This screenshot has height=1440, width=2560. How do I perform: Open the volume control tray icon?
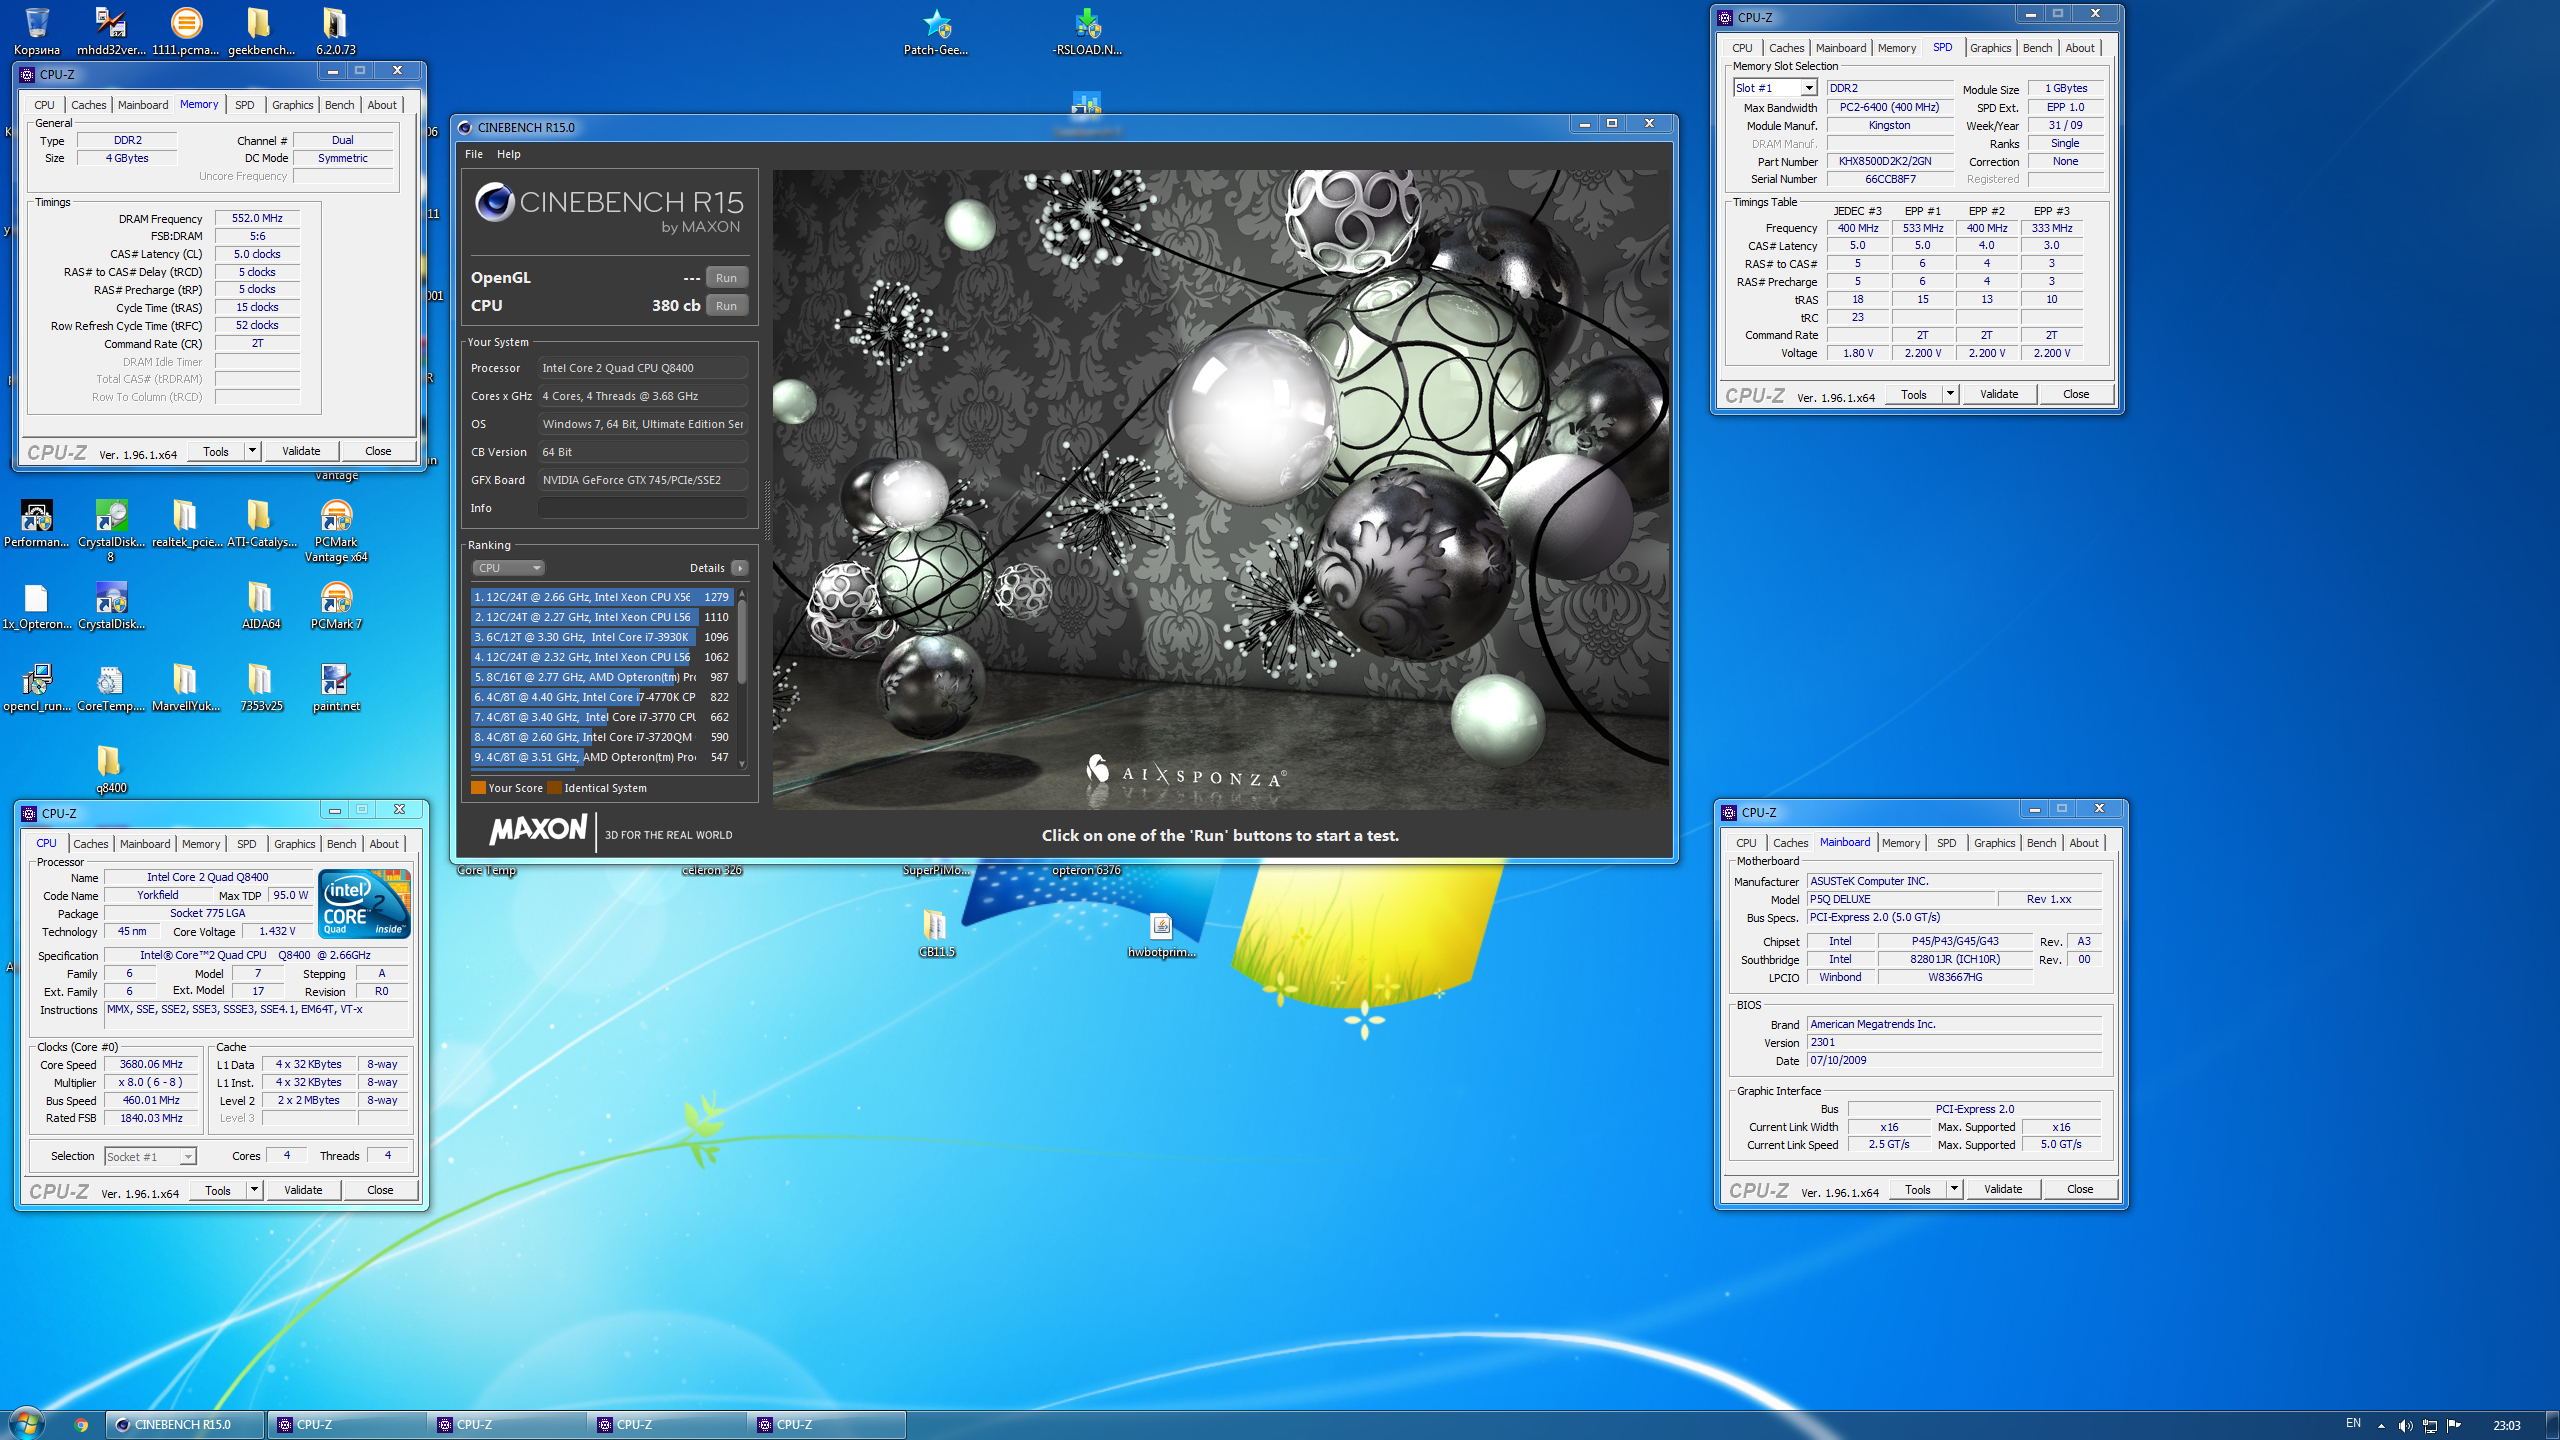pyautogui.click(x=2405, y=1425)
